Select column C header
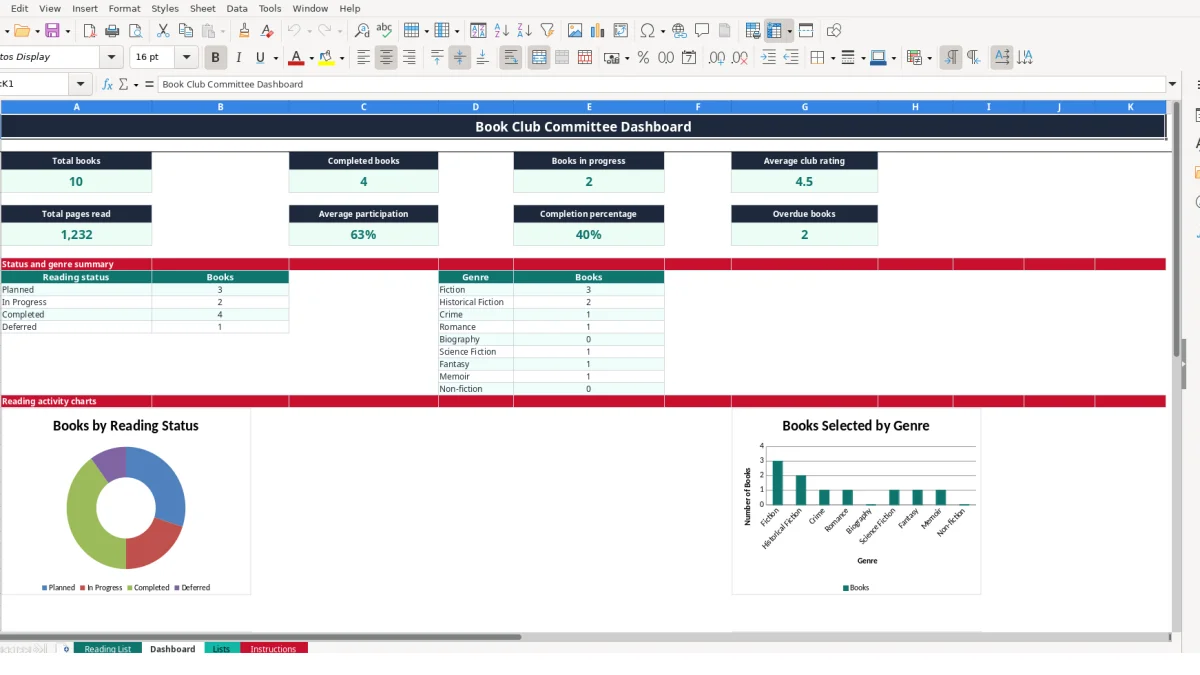The width and height of the screenshot is (1200, 675). point(363,107)
